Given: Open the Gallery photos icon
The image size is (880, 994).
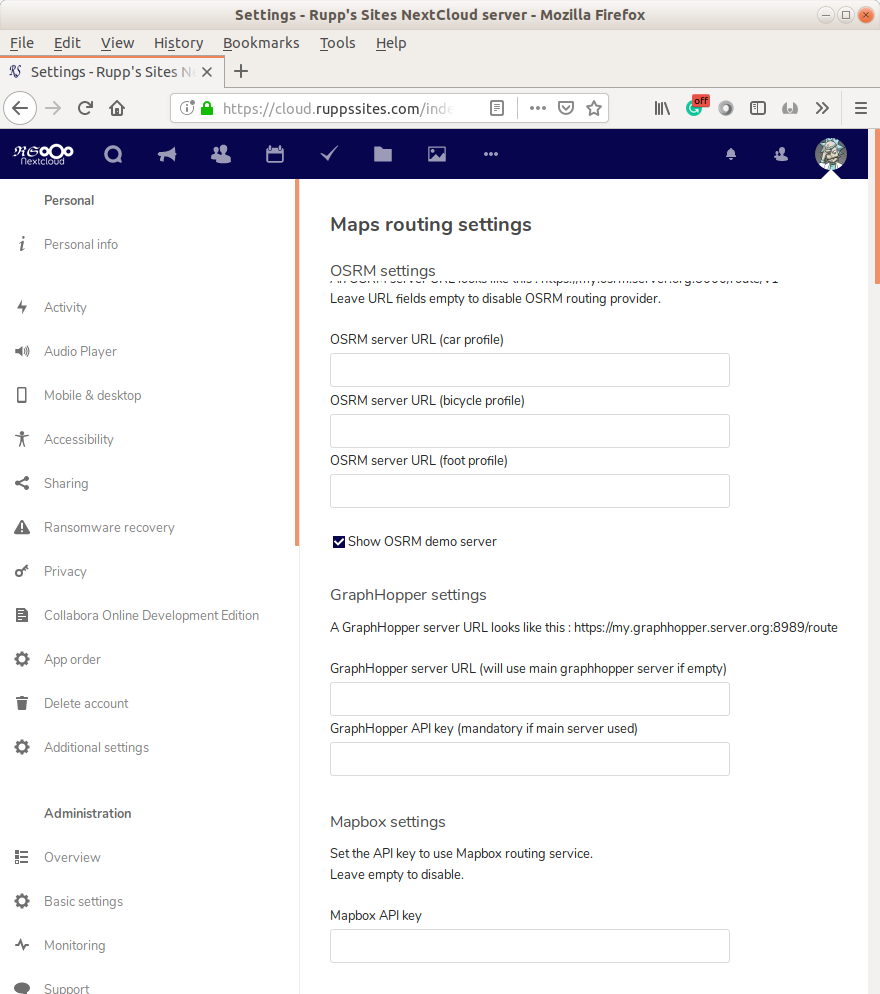Looking at the screenshot, I should (437, 154).
